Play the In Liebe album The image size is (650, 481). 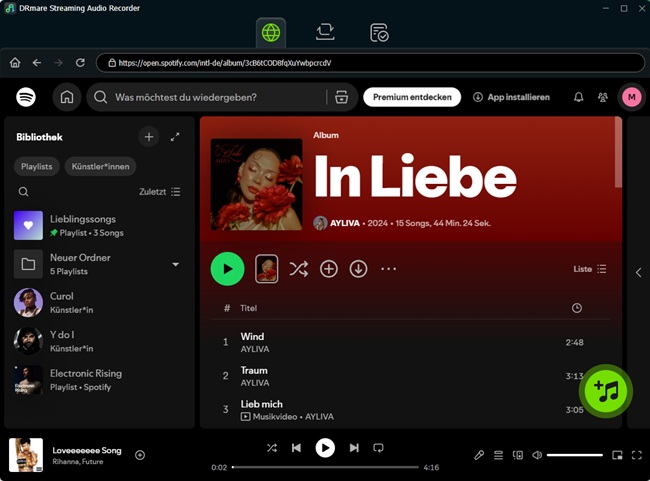click(x=227, y=269)
